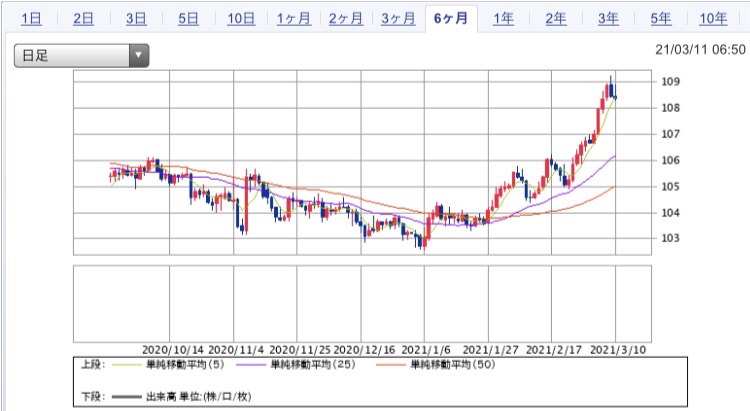Click the 下段 legend row label

93,397
